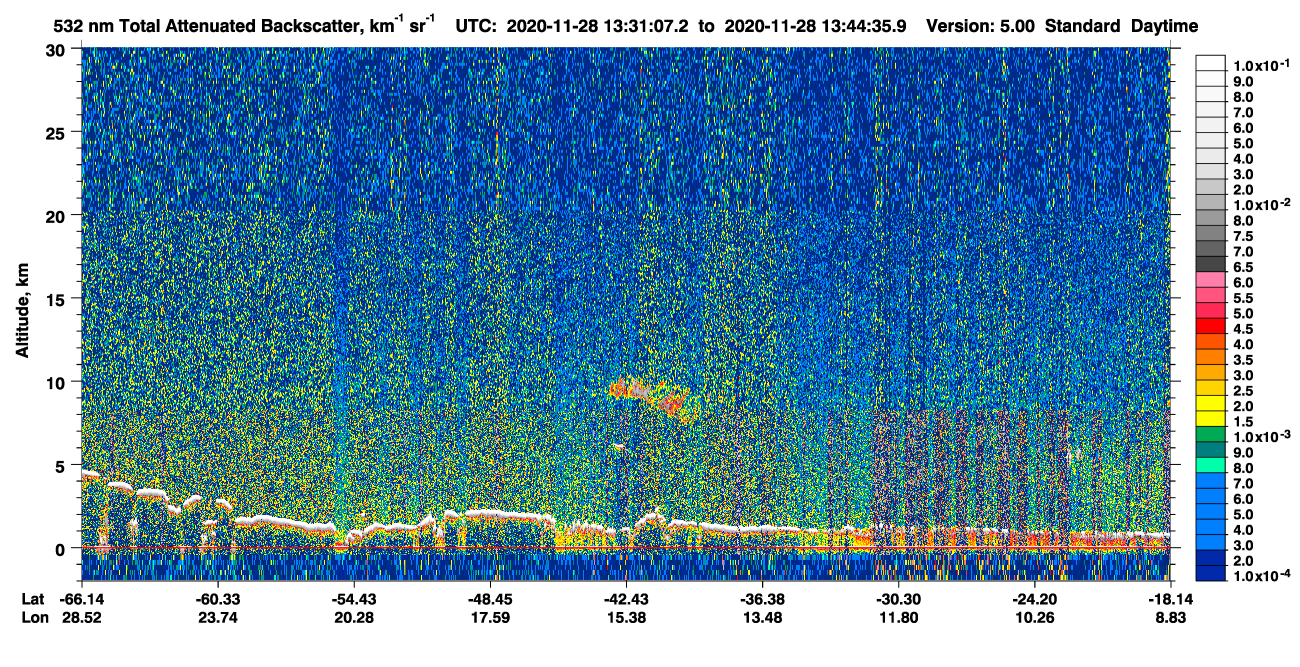
Task: Click the latitude value "-18.14"
Action: [1170, 599]
